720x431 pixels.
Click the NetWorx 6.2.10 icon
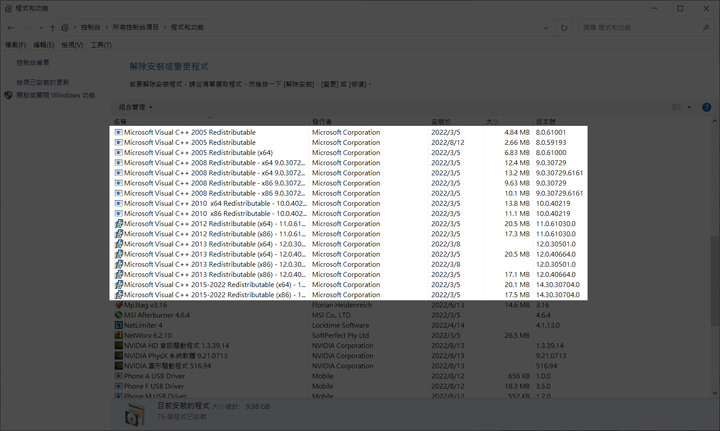pos(118,335)
